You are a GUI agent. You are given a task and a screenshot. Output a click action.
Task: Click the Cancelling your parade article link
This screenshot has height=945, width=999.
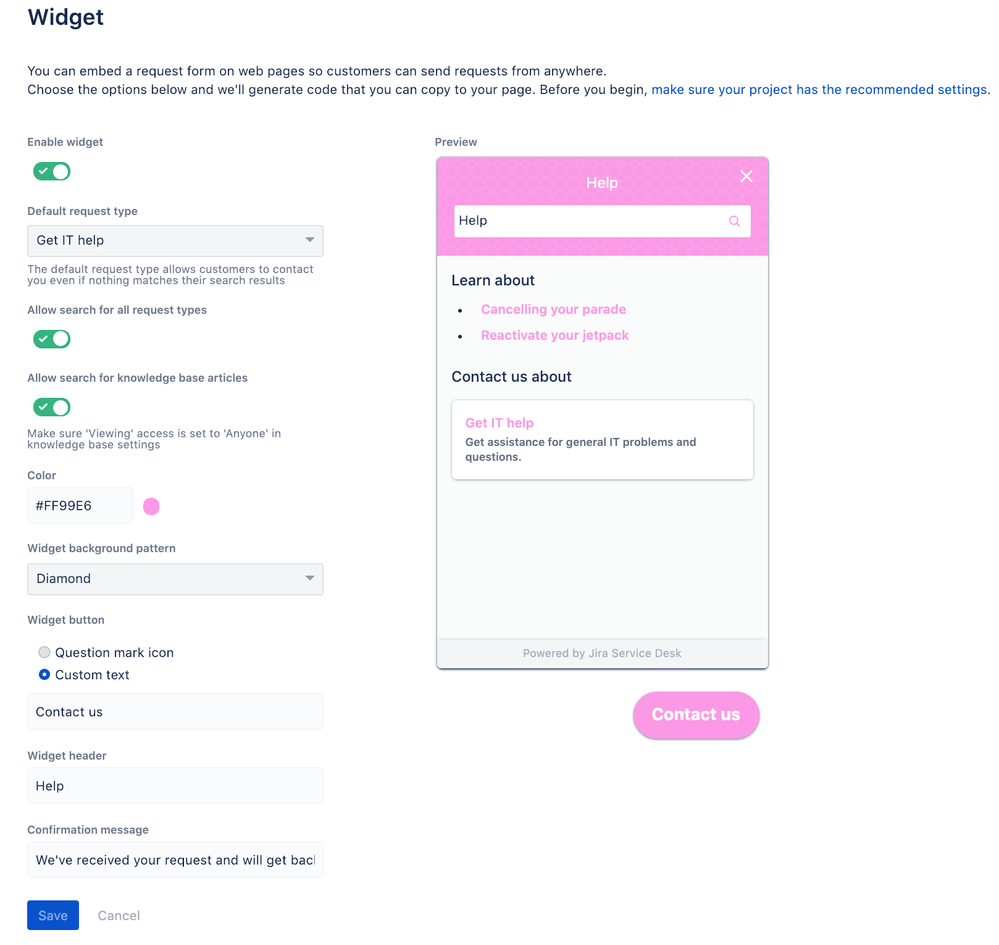553,309
